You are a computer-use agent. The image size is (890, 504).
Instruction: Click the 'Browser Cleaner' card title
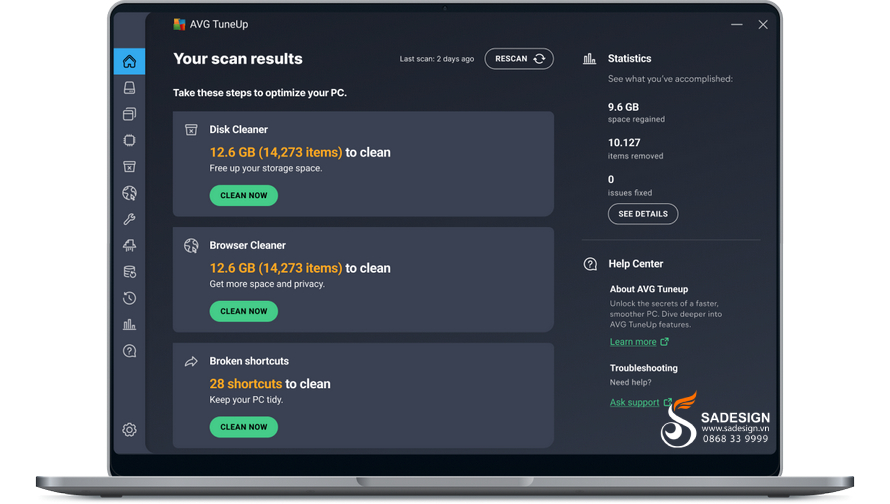[x=247, y=245]
